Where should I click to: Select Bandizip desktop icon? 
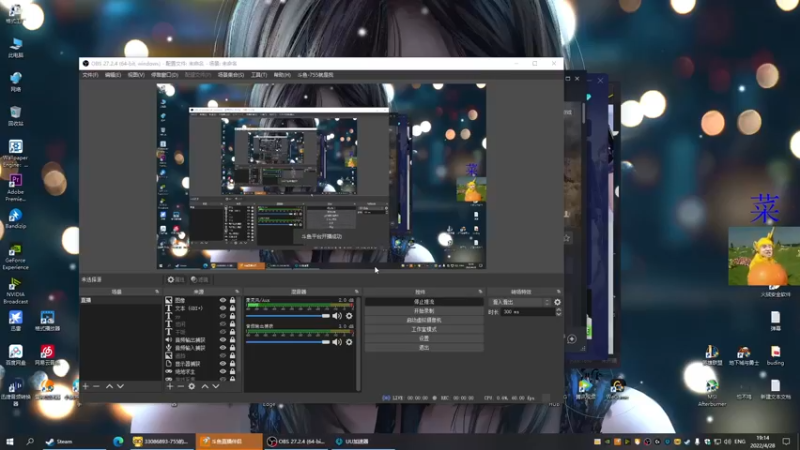click(15, 219)
